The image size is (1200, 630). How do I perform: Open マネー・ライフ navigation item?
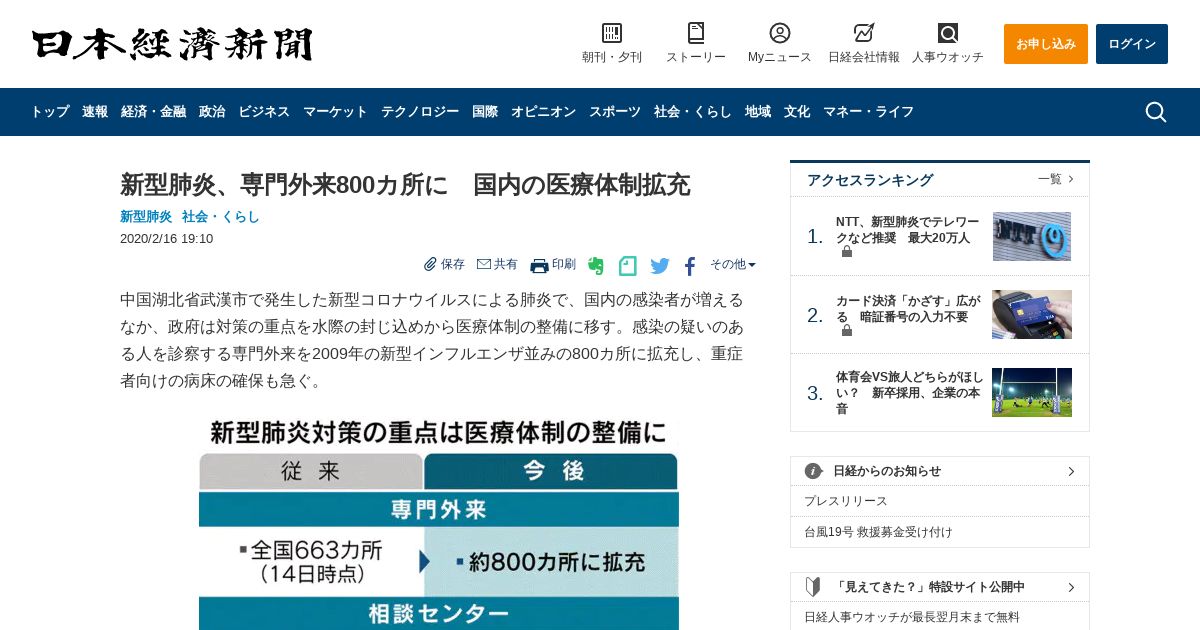pos(869,112)
